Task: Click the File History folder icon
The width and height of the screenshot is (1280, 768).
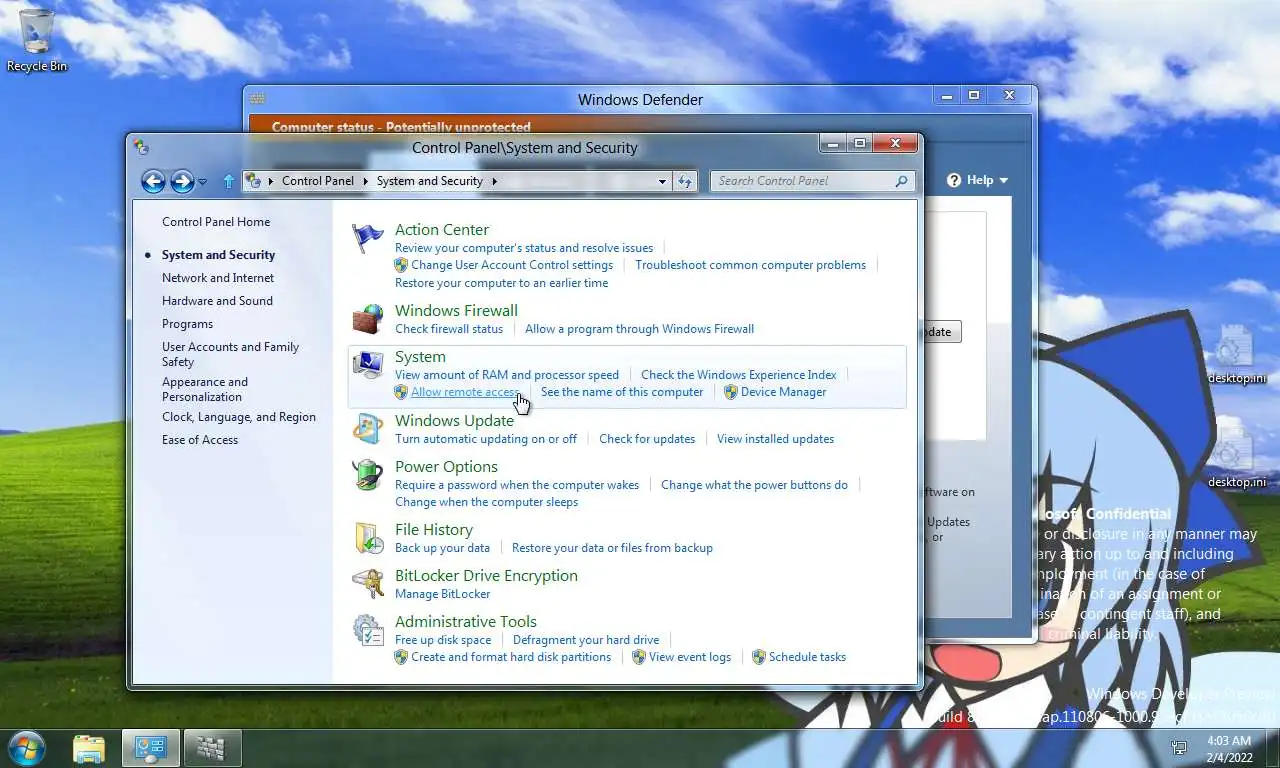Action: tap(368, 538)
